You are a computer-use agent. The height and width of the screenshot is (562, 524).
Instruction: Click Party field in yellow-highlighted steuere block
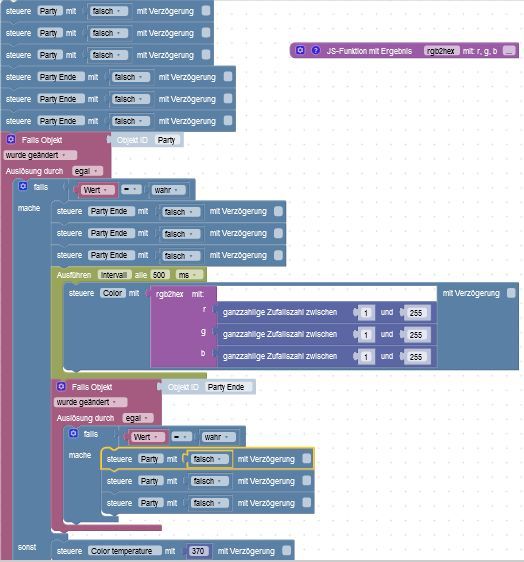(150, 459)
